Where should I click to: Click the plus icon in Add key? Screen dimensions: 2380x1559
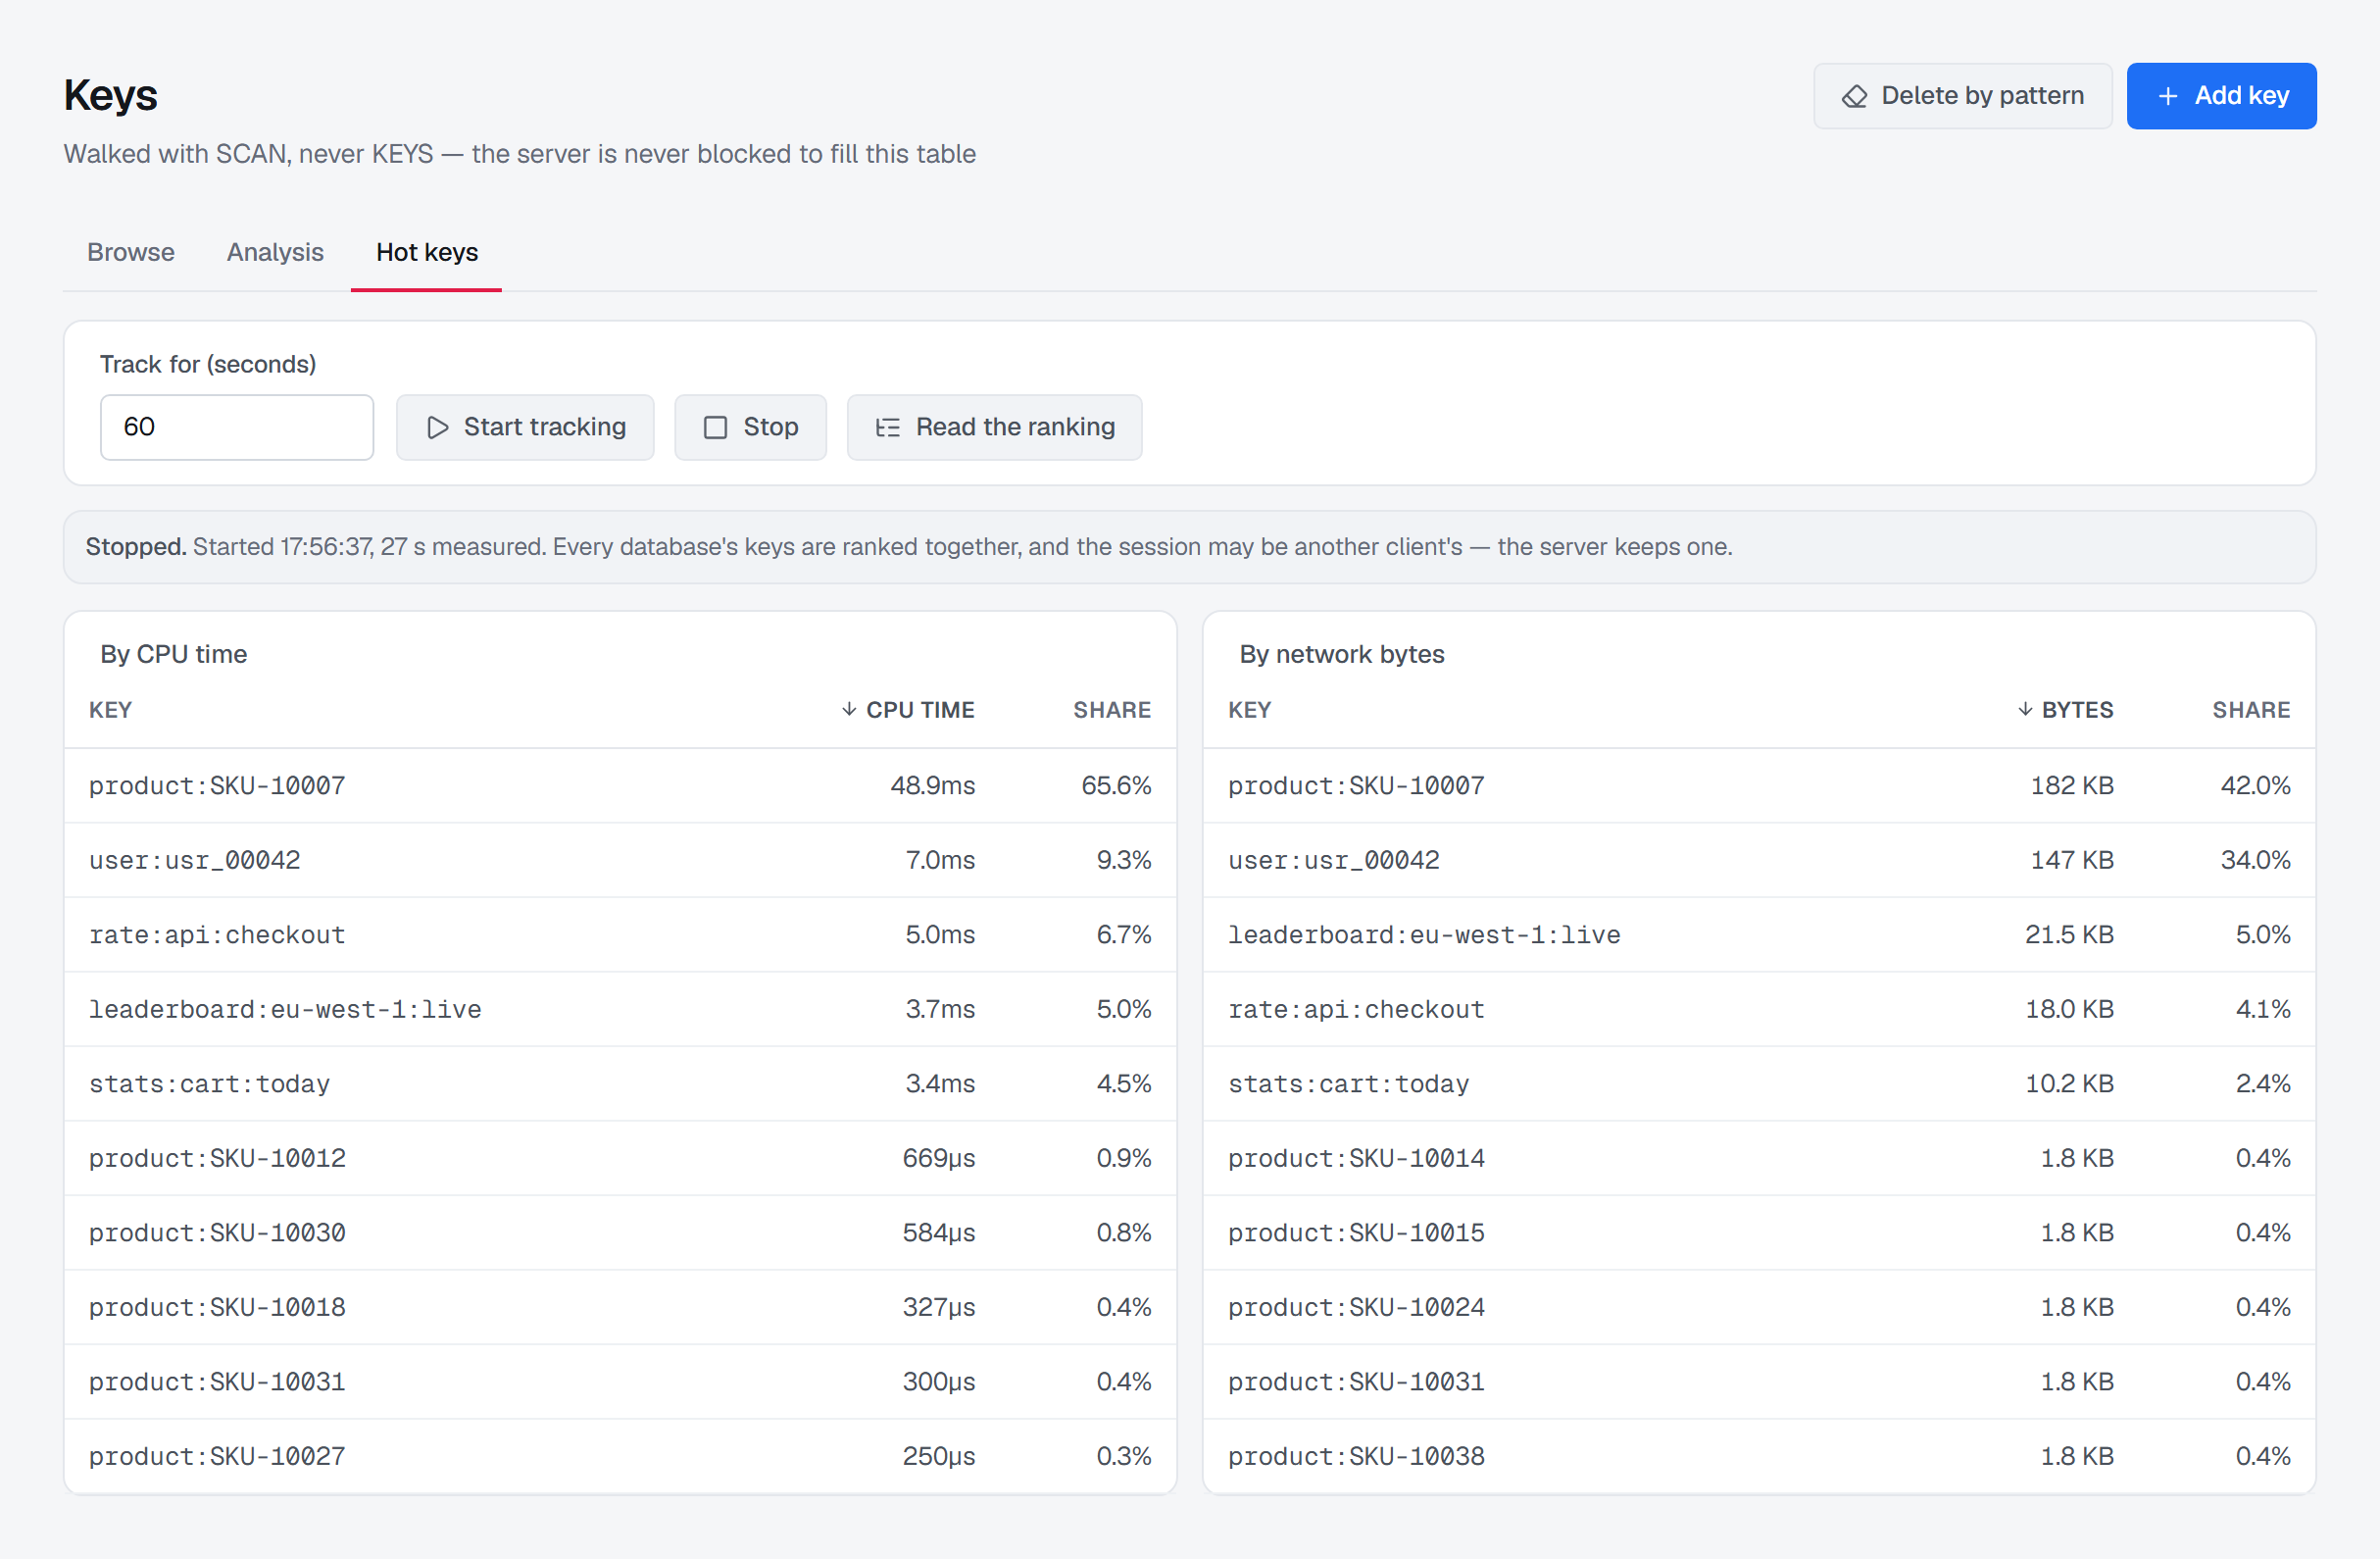coord(2168,96)
